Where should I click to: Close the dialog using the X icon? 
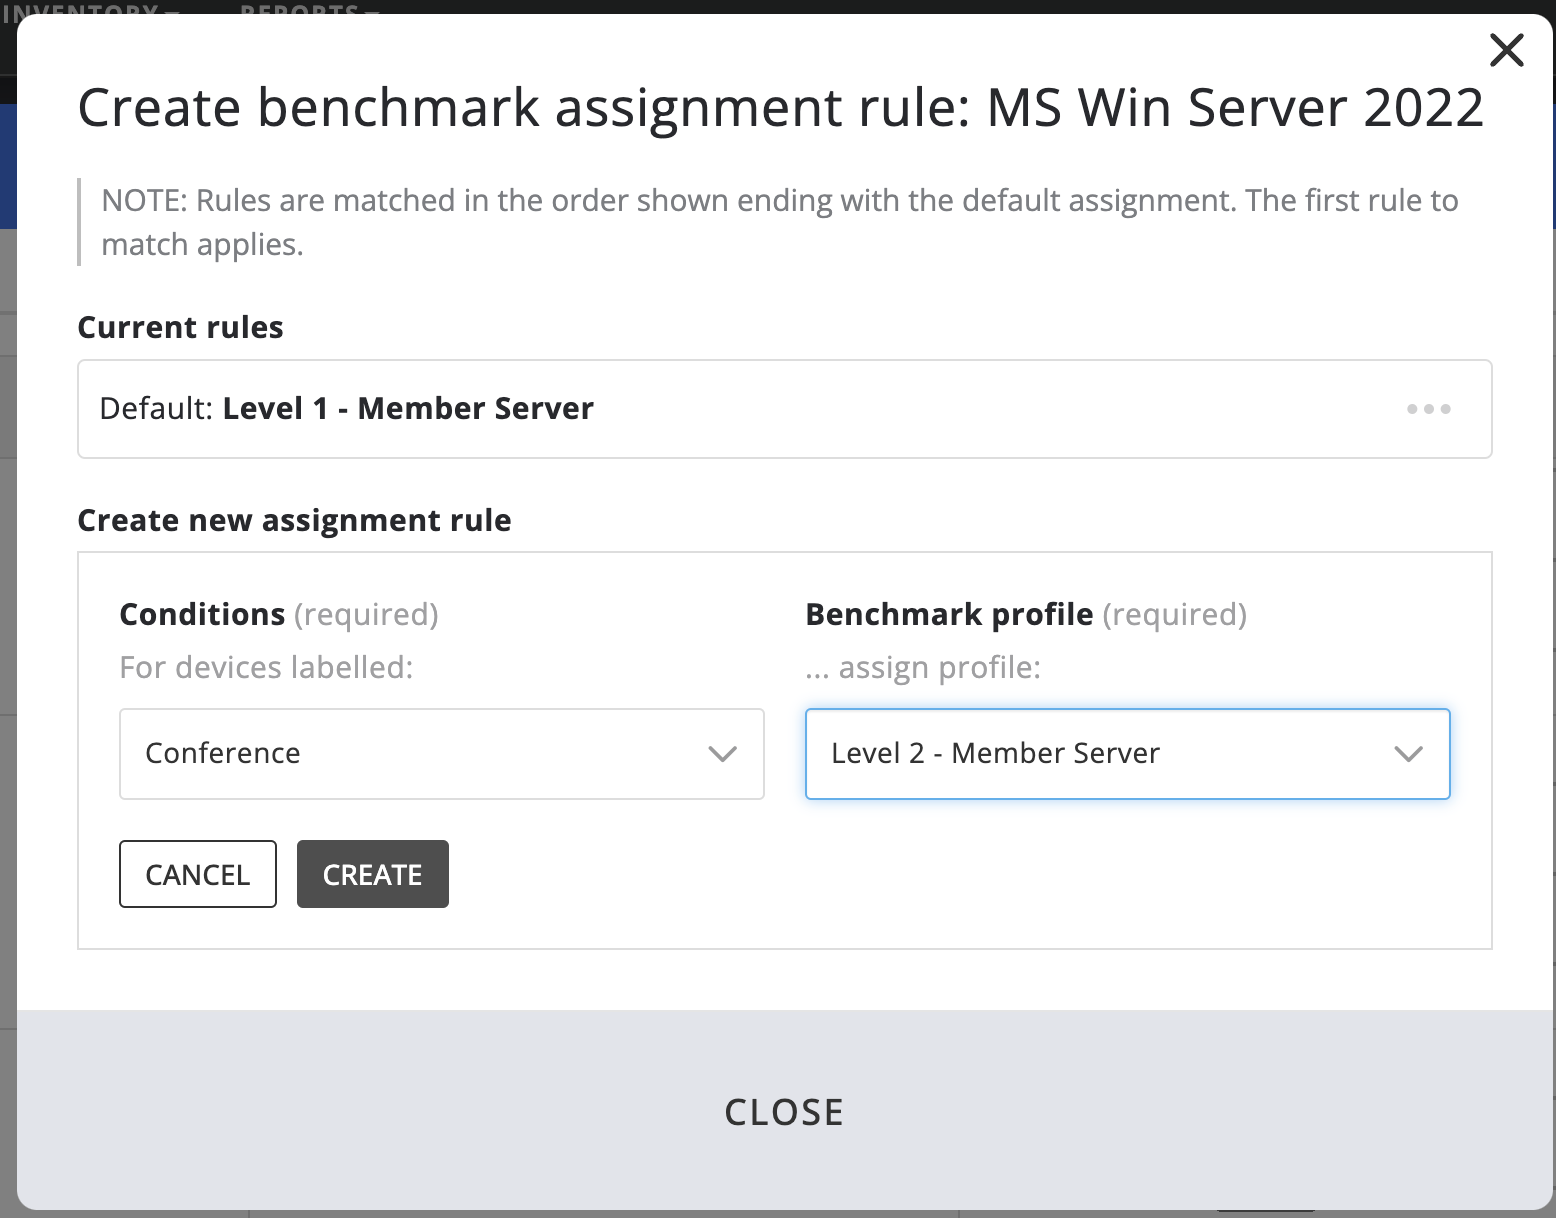(x=1506, y=50)
